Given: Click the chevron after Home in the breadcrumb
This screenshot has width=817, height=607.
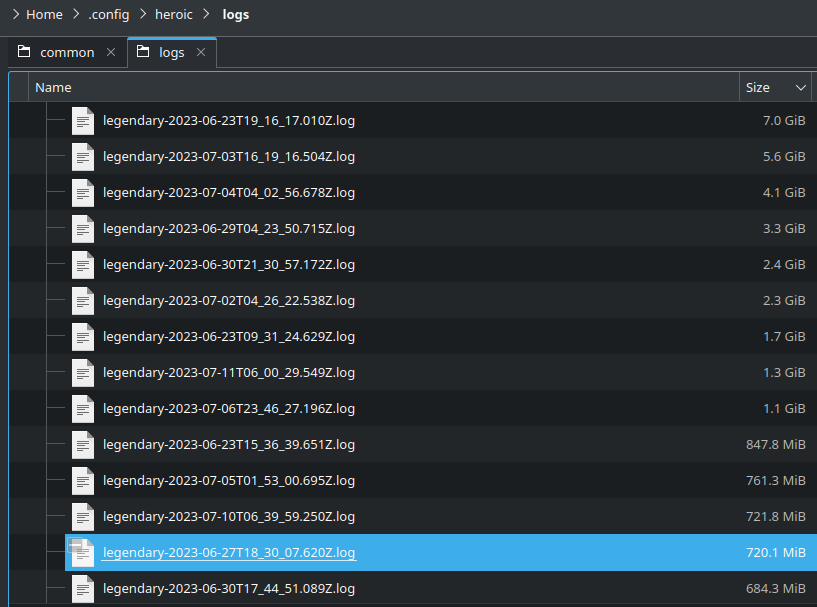Looking at the screenshot, I should coord(75,14).
